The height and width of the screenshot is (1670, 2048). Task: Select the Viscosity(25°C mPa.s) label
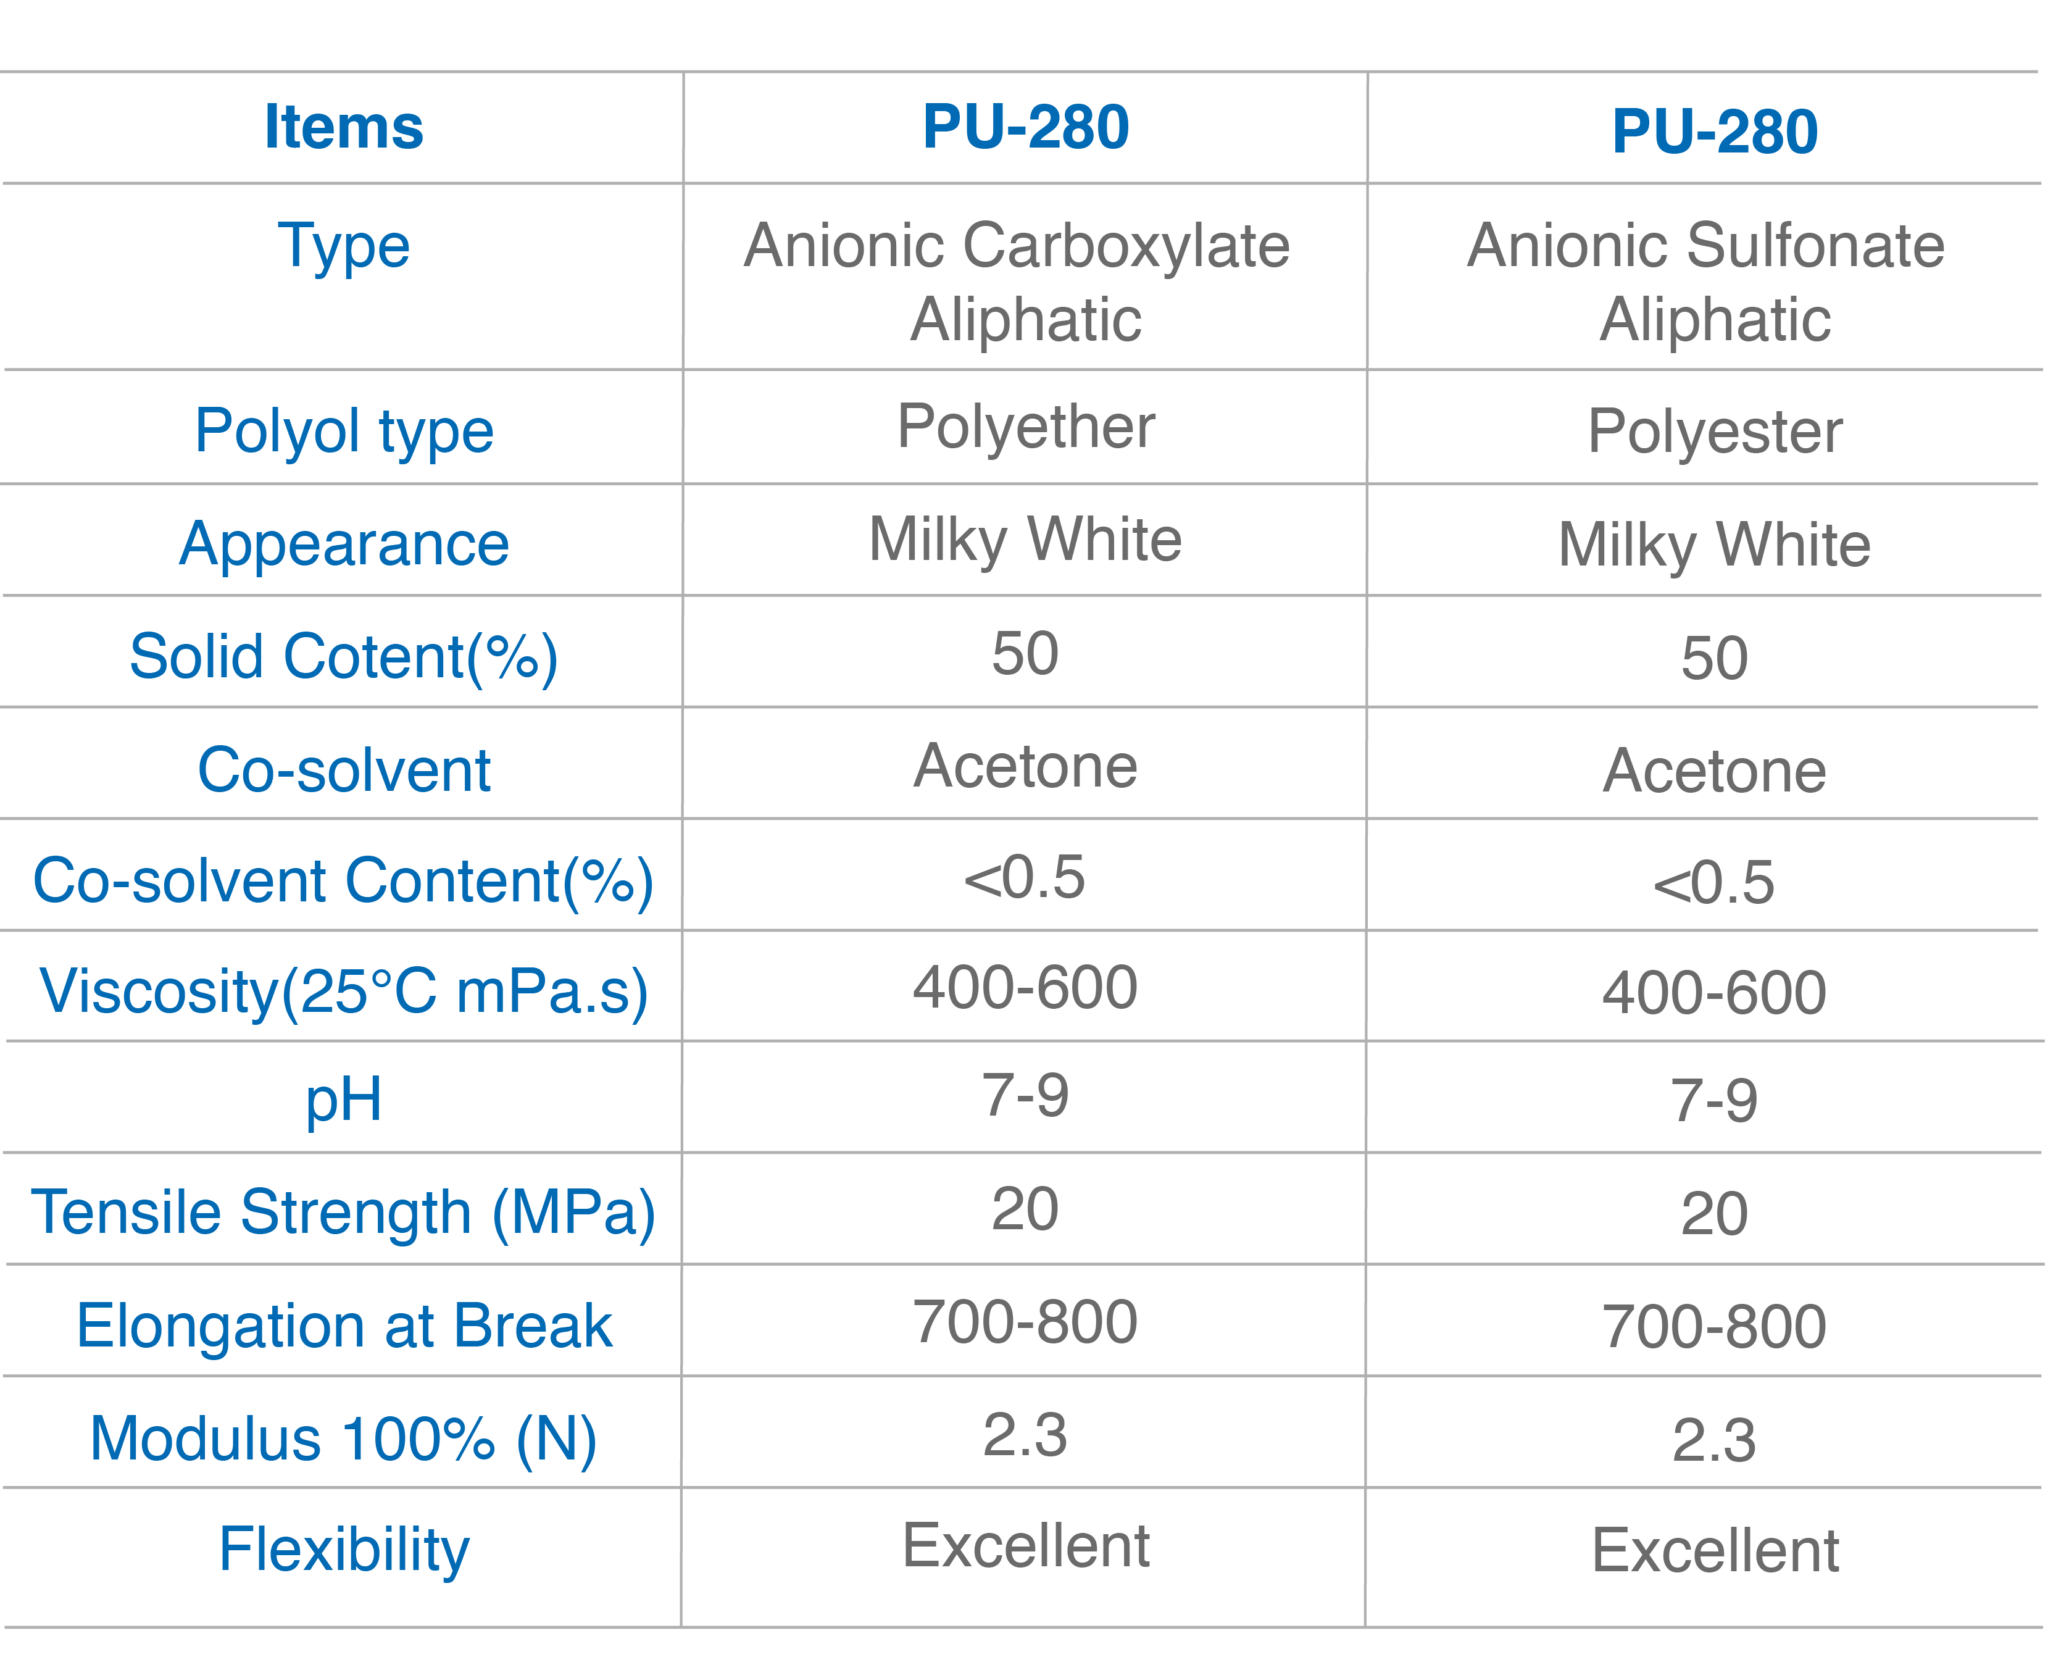(x=343, y=991)
